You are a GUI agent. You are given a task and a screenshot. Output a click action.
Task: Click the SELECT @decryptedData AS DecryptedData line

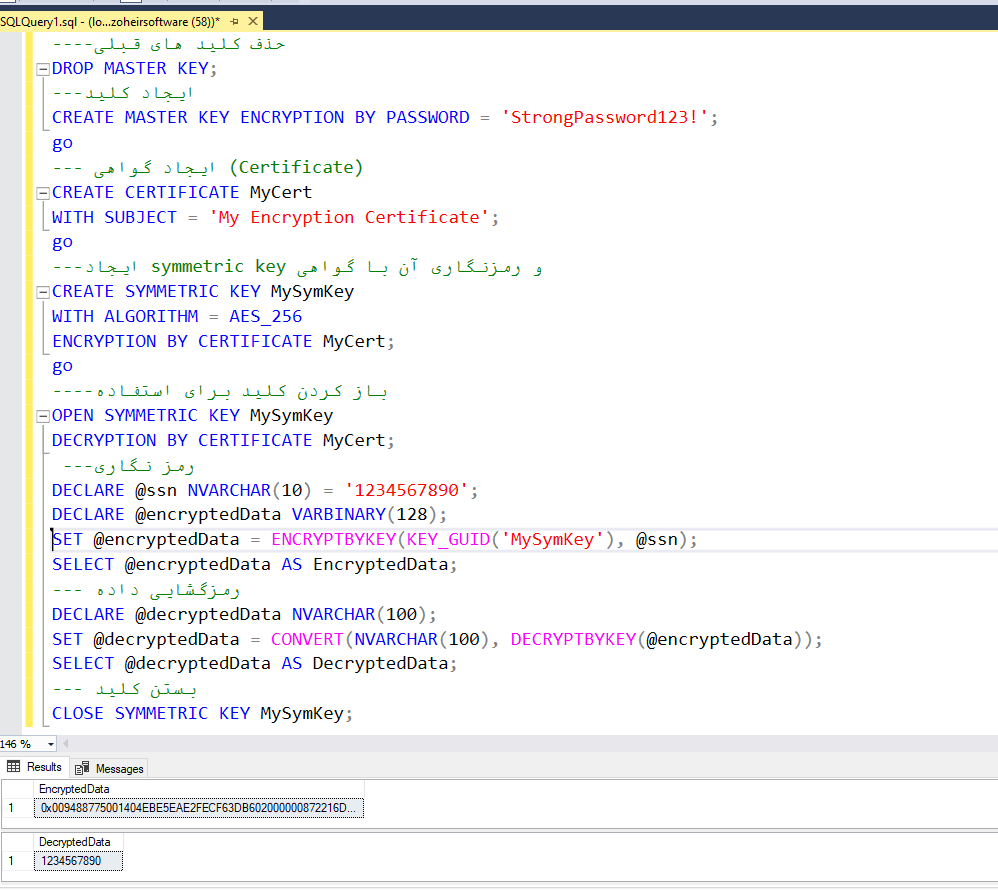coord(255,664)
